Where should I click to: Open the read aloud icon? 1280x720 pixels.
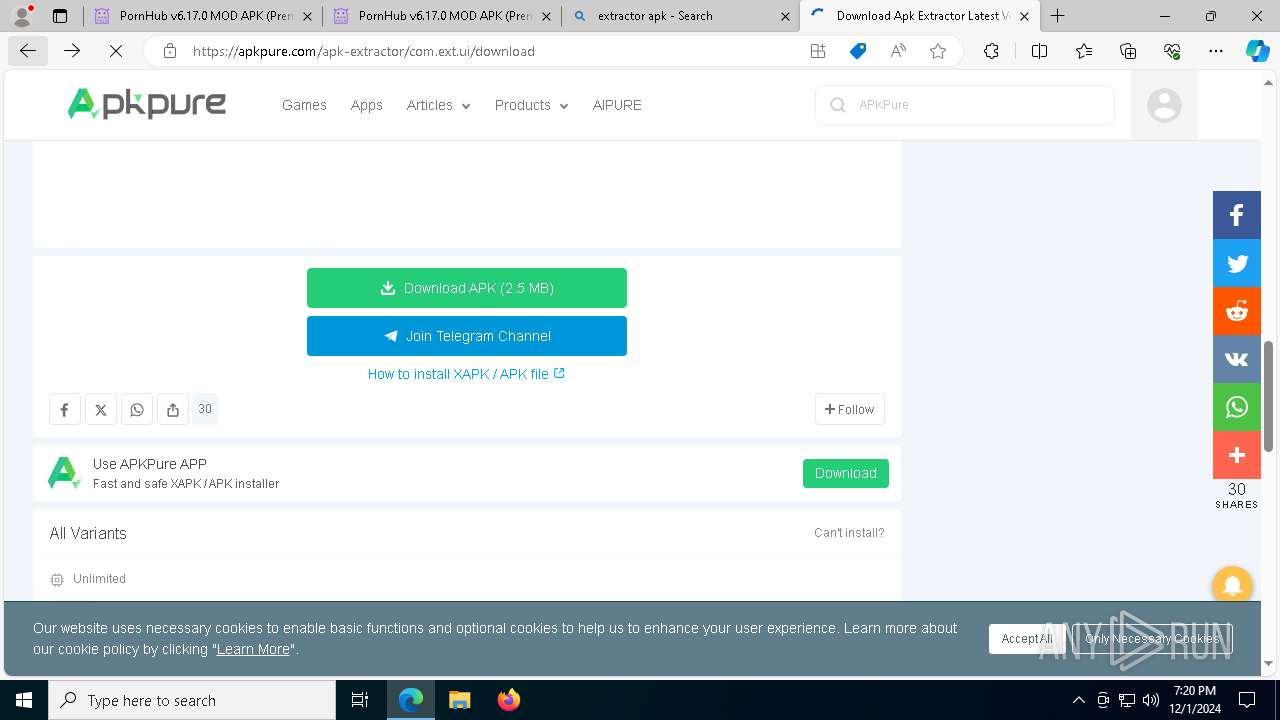tap(898, 51)
